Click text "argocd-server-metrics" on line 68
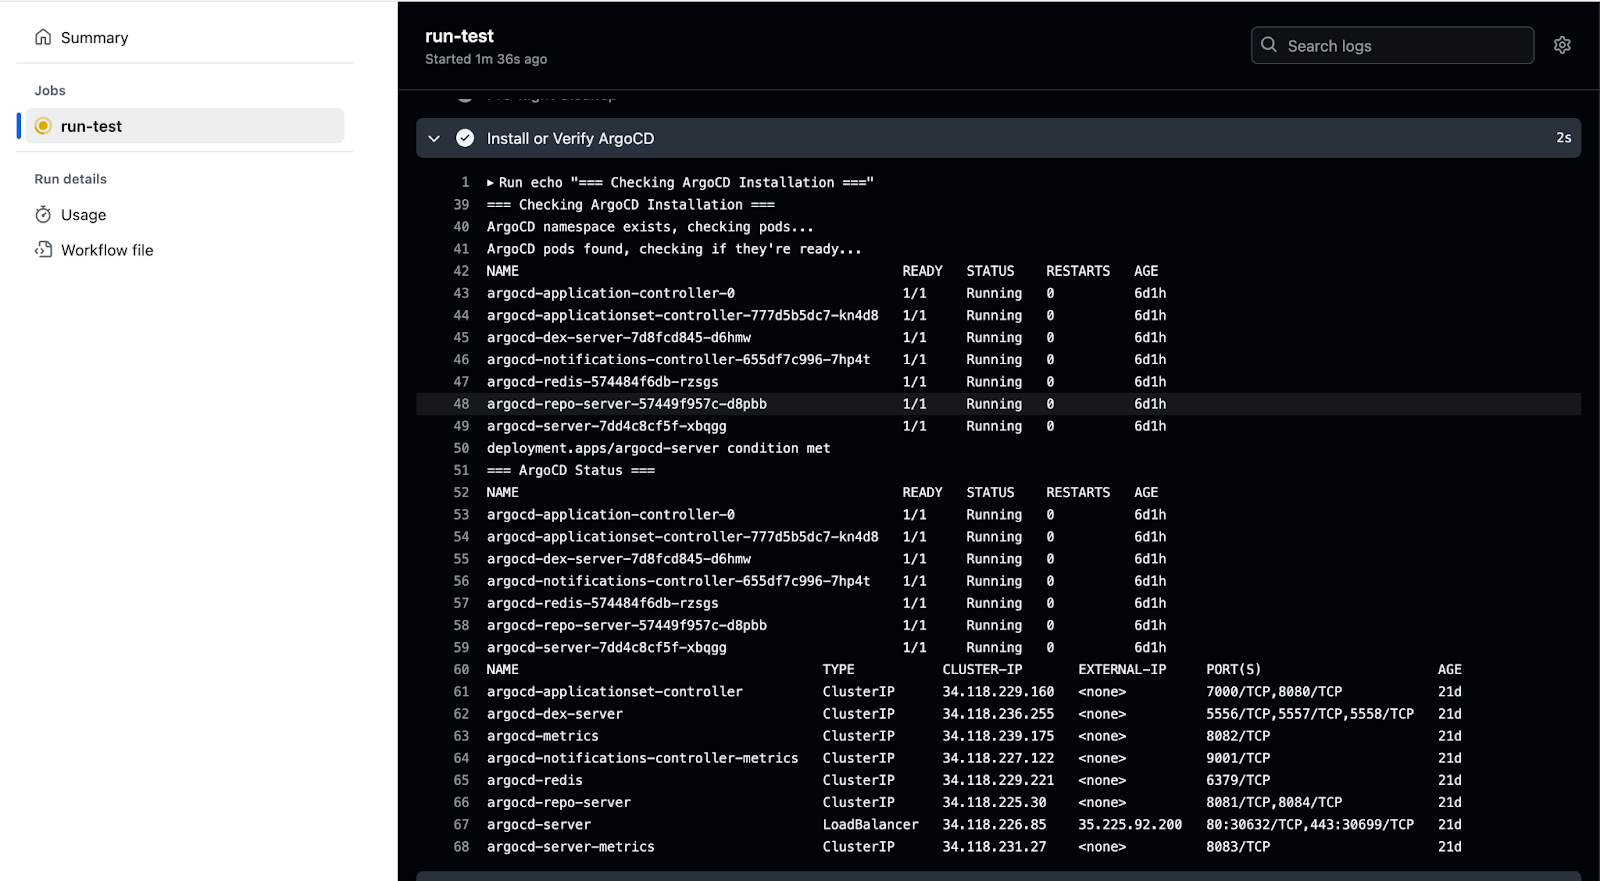The height and width of the screenshot is (881, 1600). pos(571,847)
